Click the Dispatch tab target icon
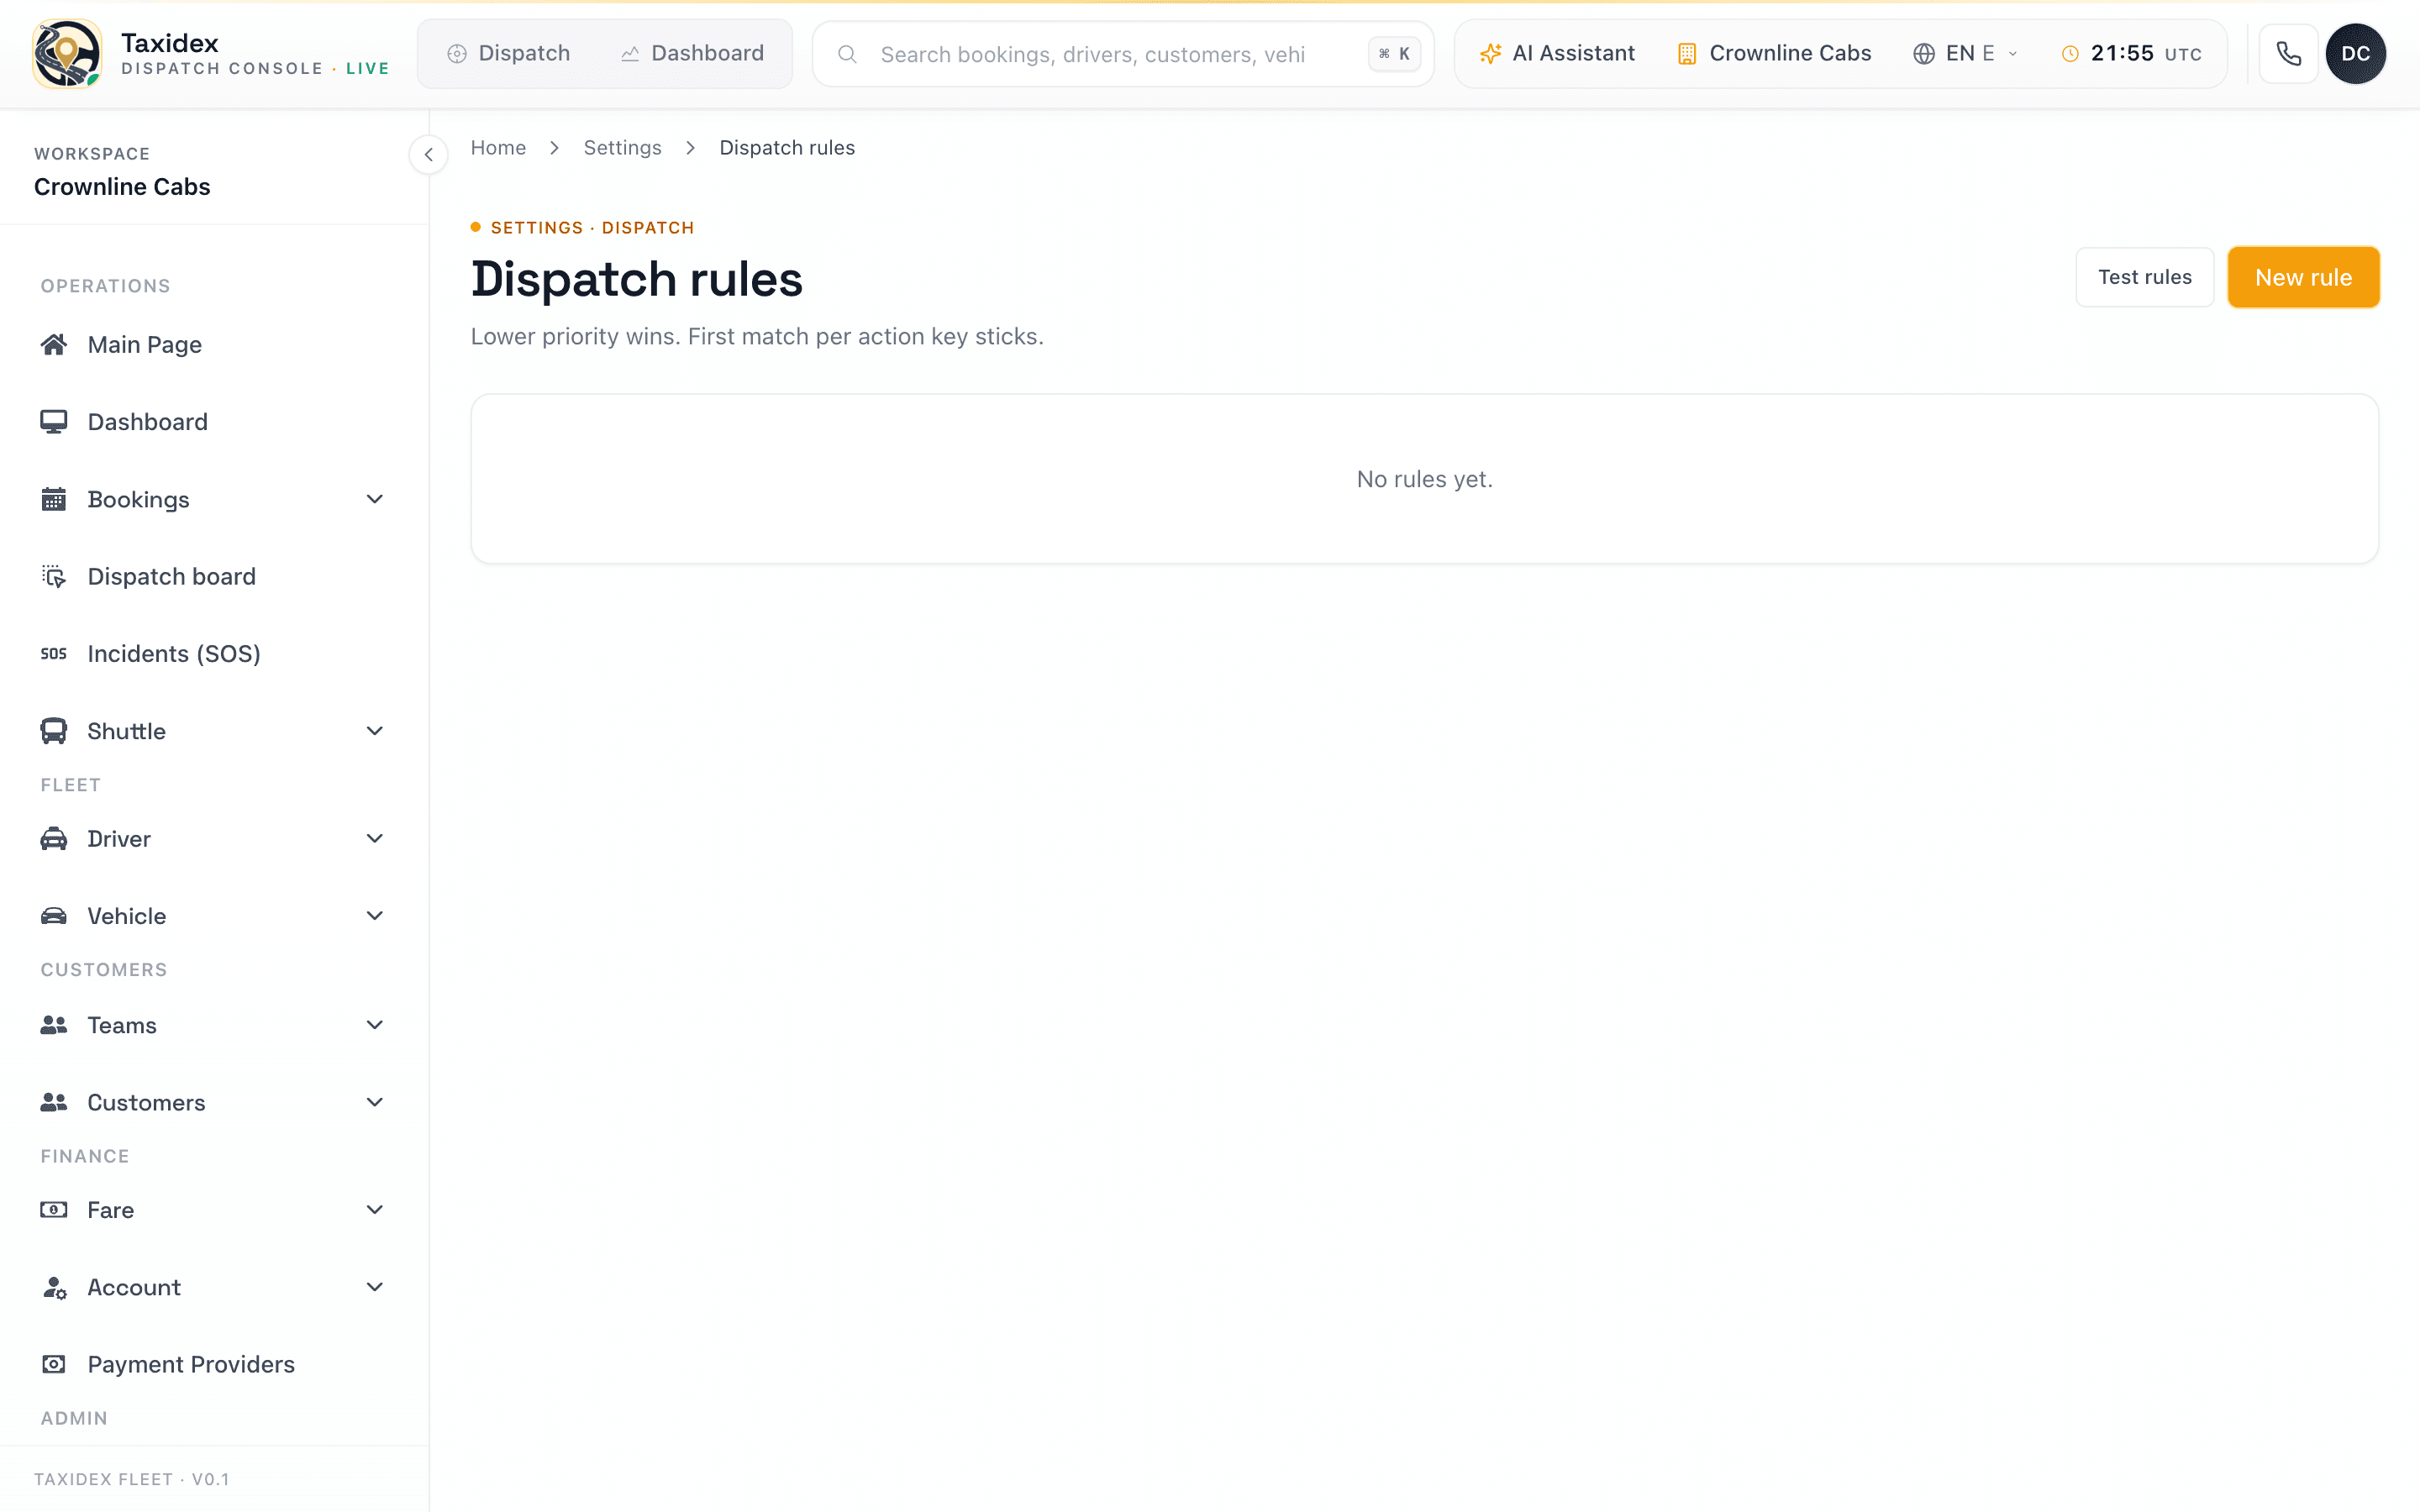Screen dimensions: 2420x1512 (457, 54)
